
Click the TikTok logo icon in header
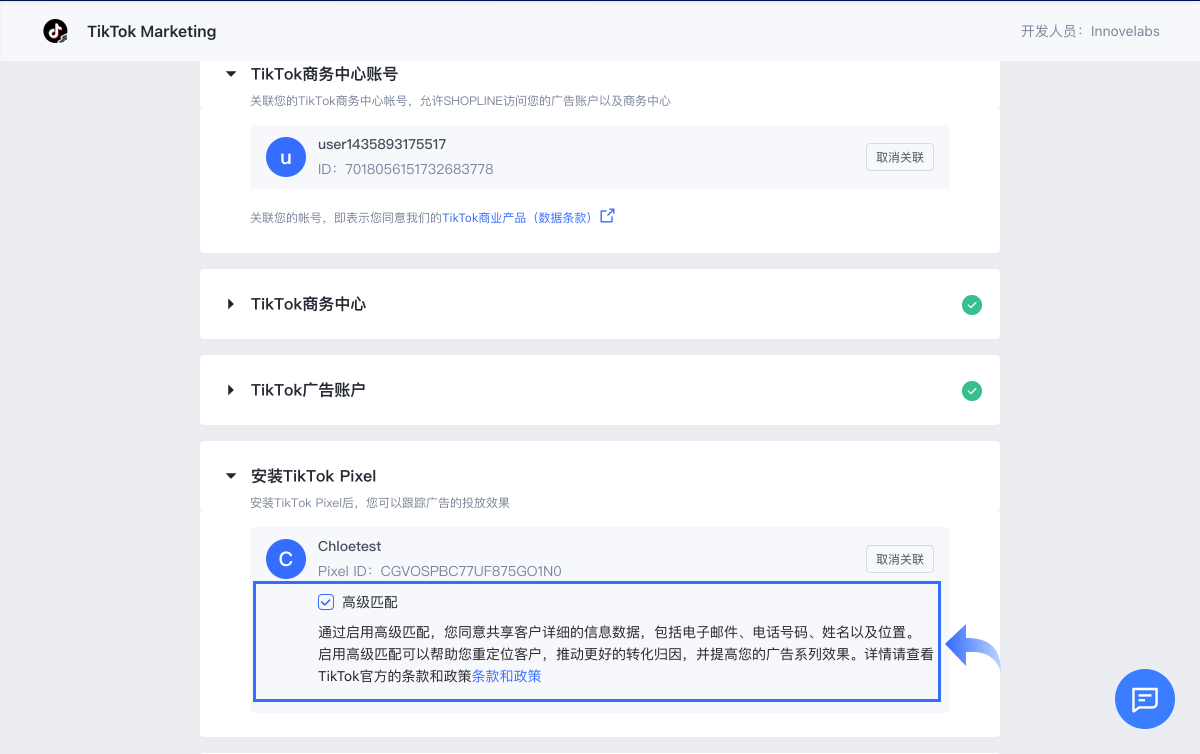pyautogui.click(x=55, y=31)
